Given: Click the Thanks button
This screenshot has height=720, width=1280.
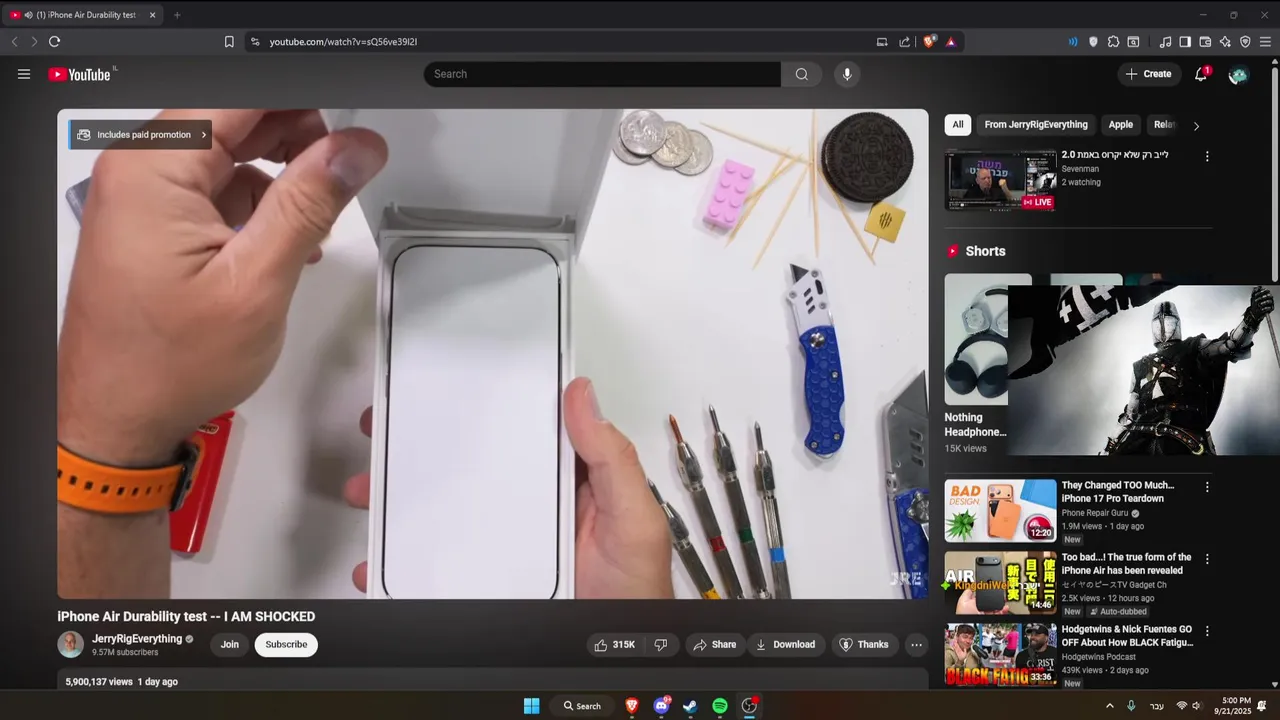Looking at the screenshot, I should coord(863,645).
